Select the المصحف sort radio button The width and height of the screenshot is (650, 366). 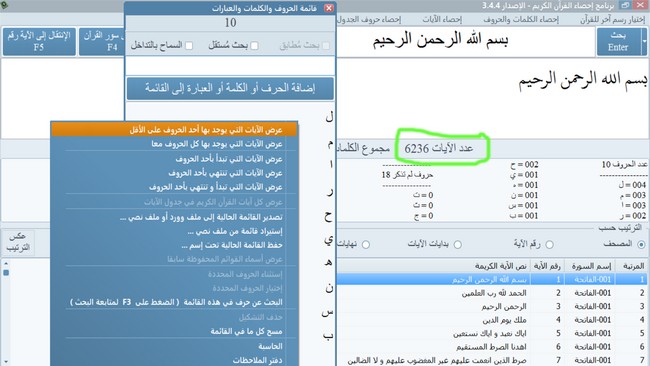coord(641,245)
